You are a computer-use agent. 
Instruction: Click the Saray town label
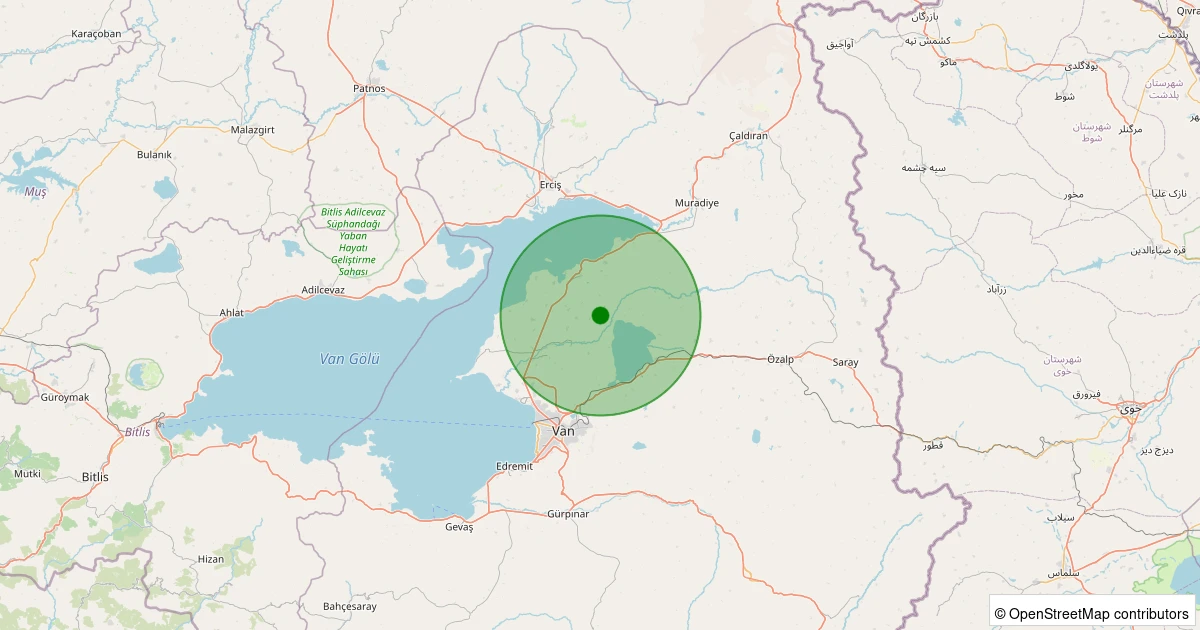pos(845,362)
